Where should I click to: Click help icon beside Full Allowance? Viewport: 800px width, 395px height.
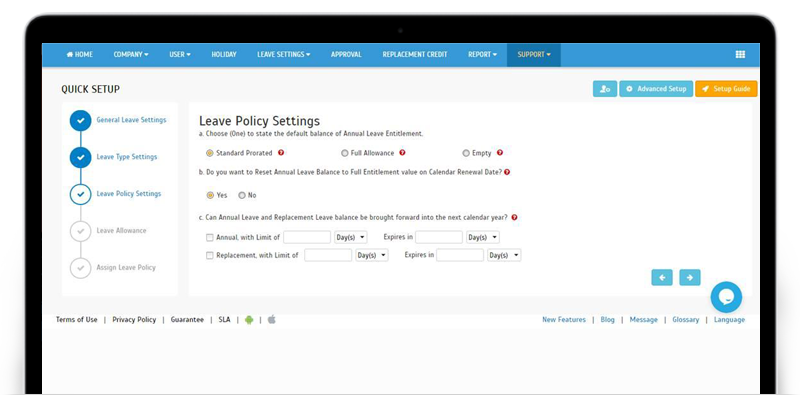click(402, 153)
